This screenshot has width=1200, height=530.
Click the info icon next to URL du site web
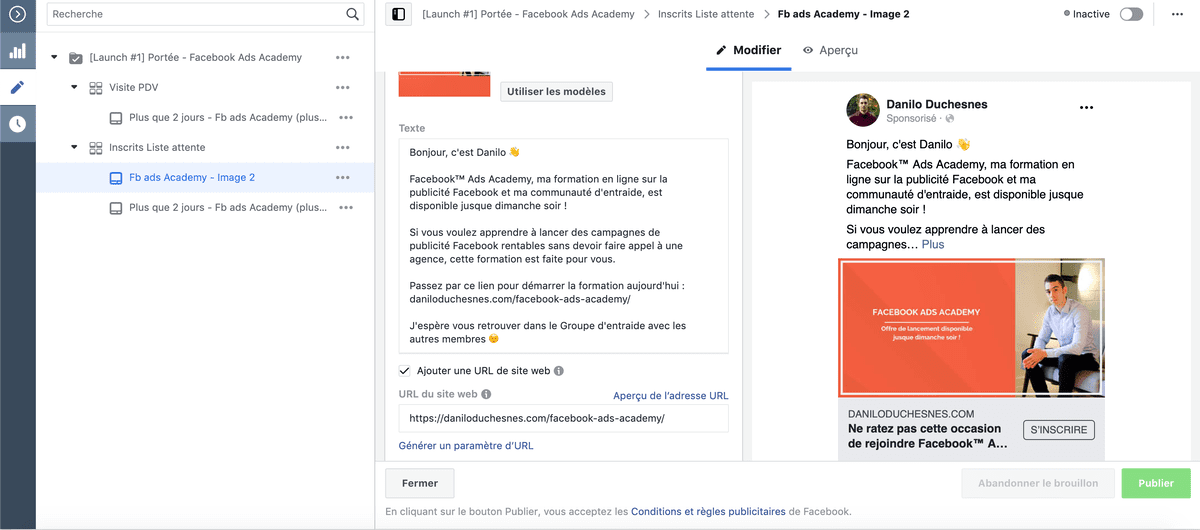click(x=486, y=395)
